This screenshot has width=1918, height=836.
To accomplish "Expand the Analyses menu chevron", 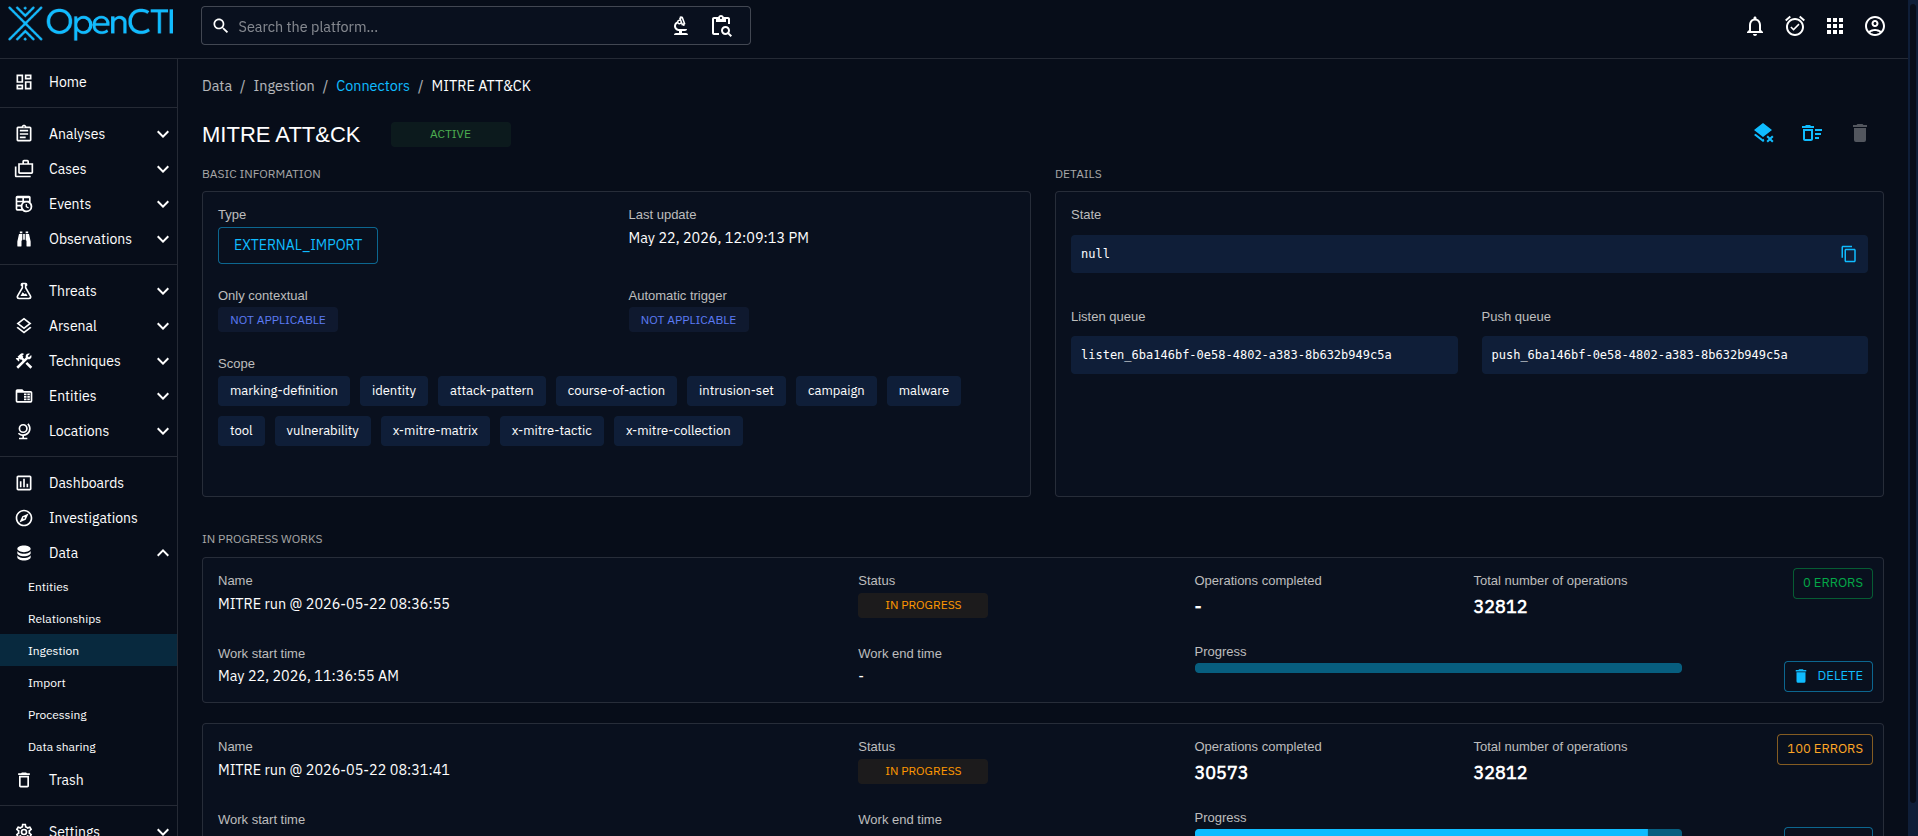I will point(163,134).
